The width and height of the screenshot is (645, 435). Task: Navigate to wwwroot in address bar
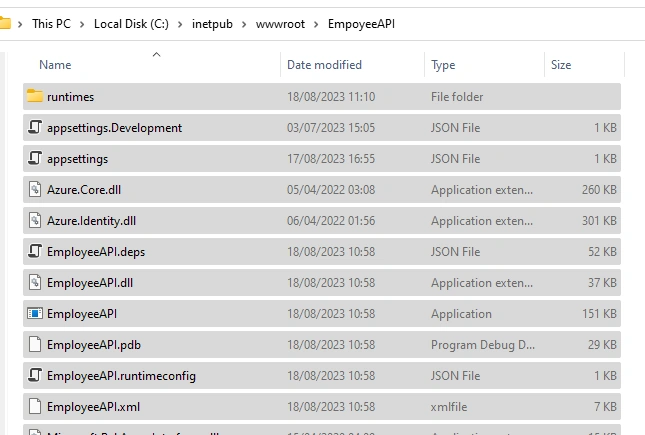tap(280, 24)
